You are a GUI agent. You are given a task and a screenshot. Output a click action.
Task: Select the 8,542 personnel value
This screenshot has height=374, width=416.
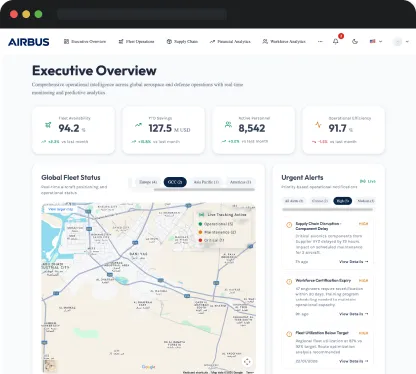[252, 128]
